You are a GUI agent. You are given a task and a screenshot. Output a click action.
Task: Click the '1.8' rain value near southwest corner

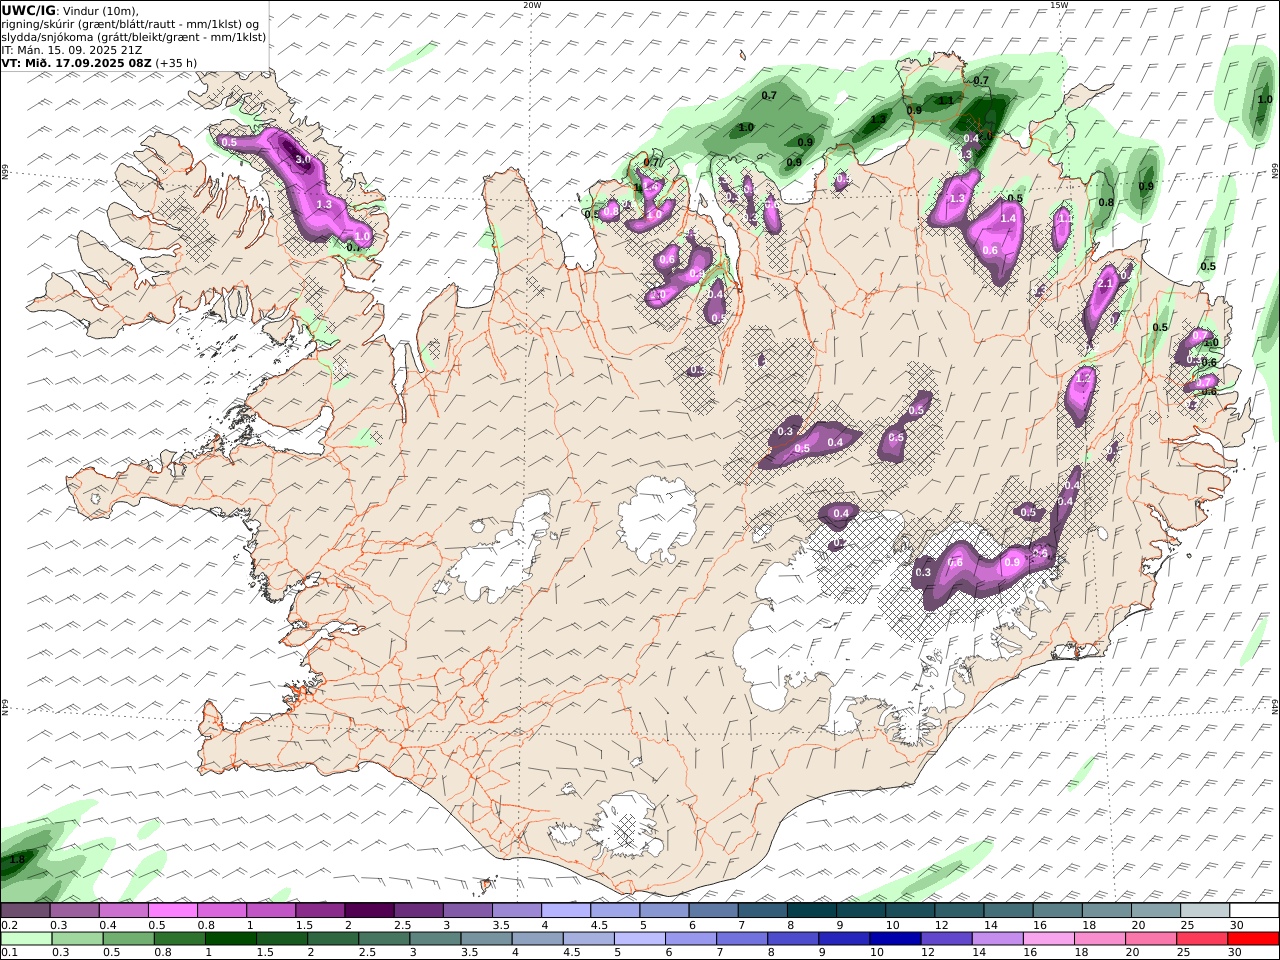17,859
